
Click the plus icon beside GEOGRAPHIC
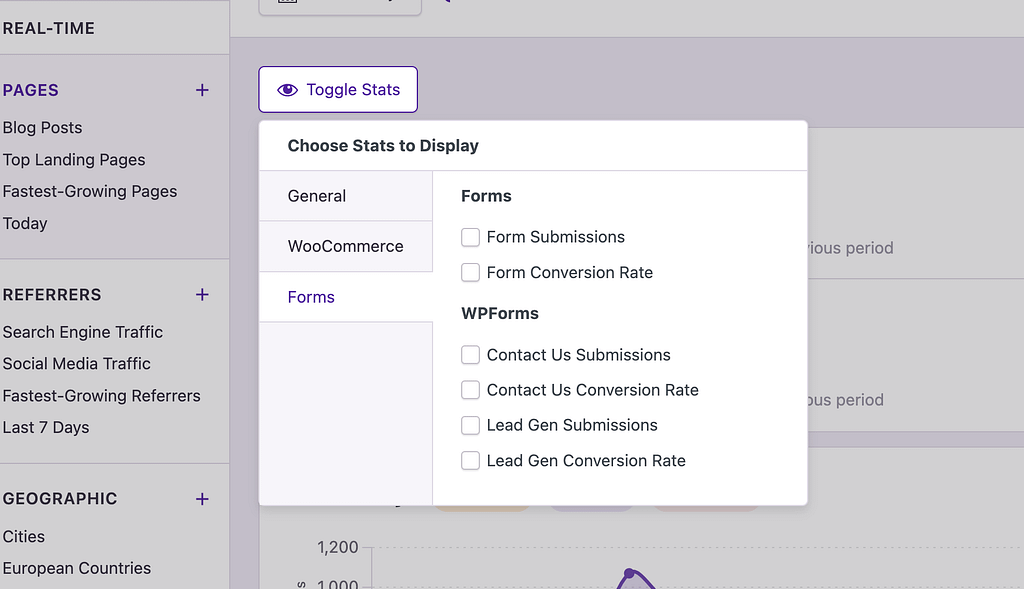(201, 499)
